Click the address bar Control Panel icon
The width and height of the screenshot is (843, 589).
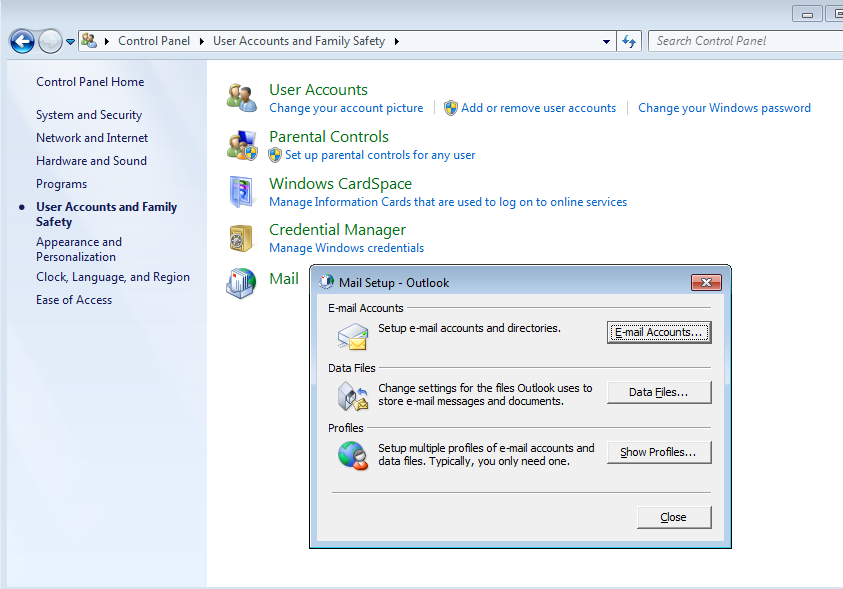(x=89, y=41)
